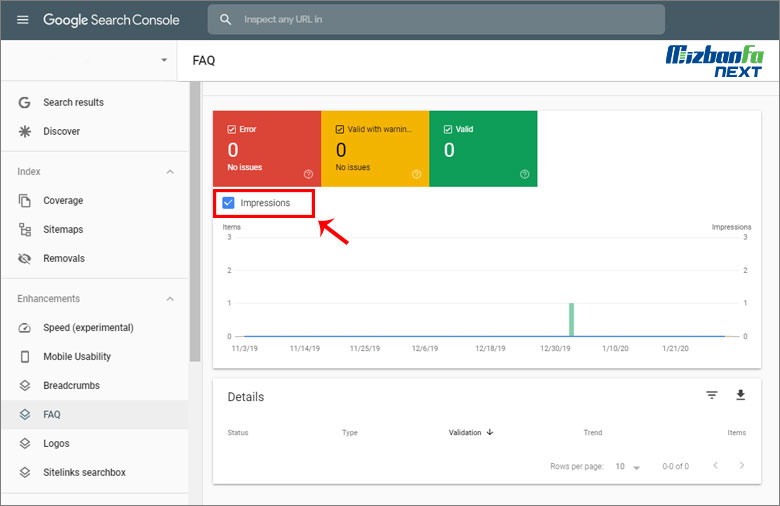The image size is (780, 506).
Task: Click the Speed gauge icon
Action: [x=24, y=328]
